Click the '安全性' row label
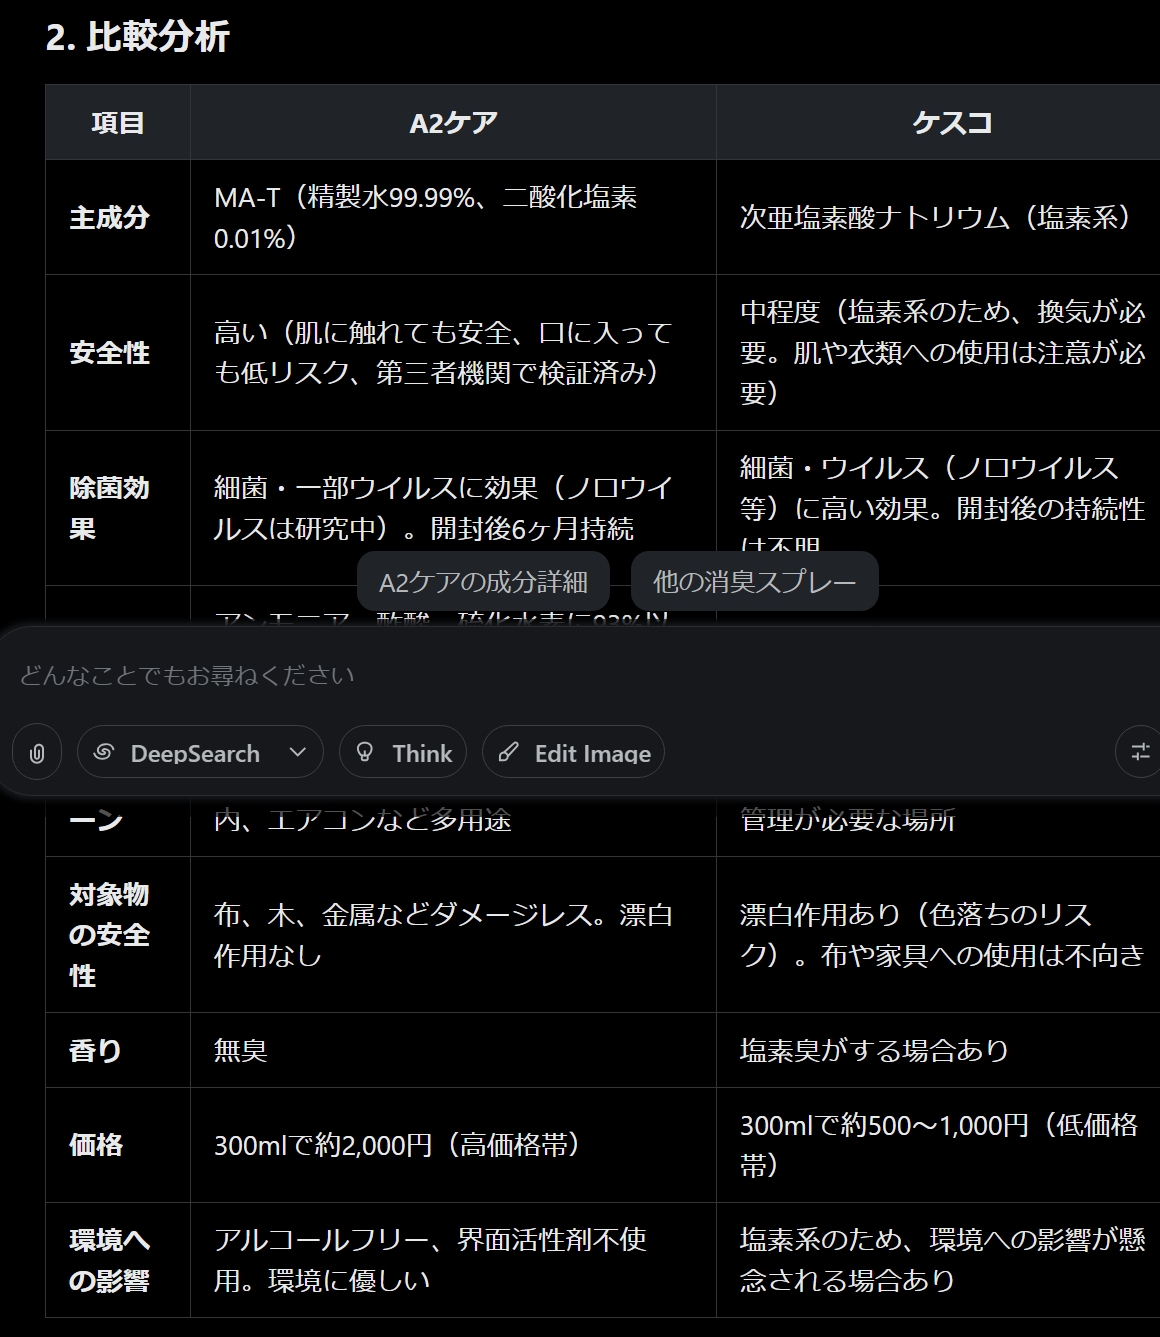This screenshot has width=1160, height=1337. pyautogui.click(x=109, y=352)
